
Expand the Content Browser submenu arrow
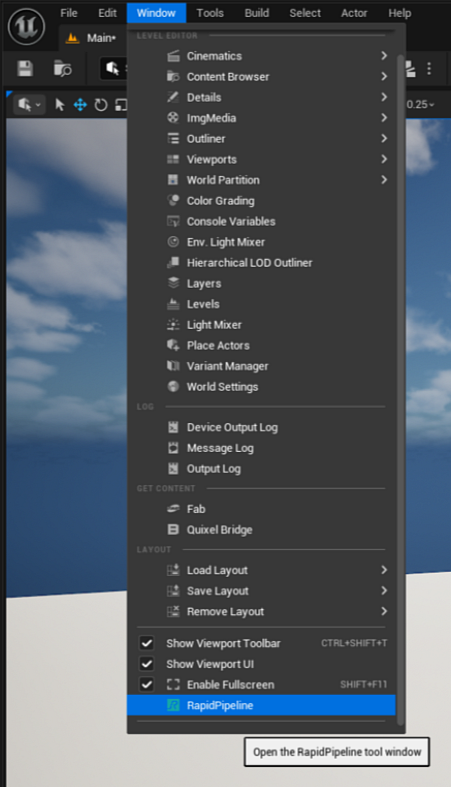(x=384, y=76)
